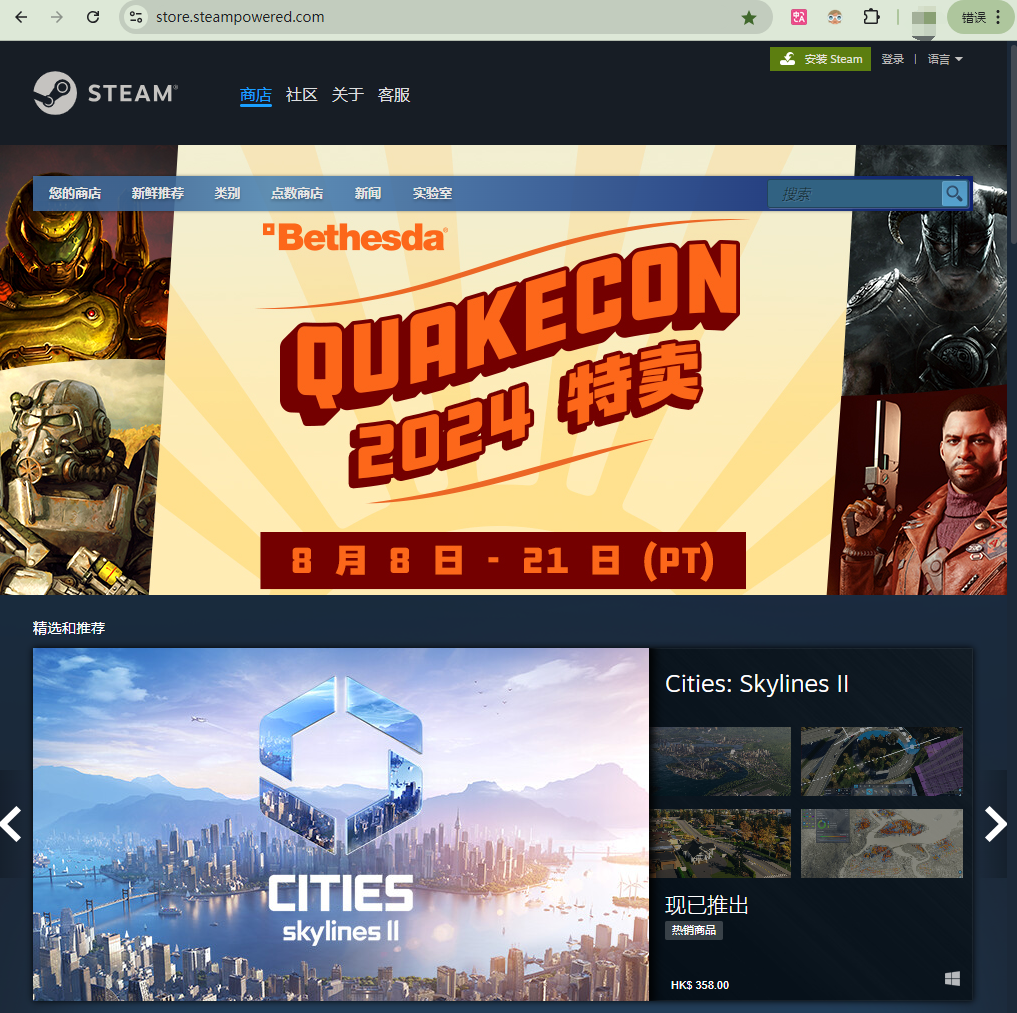
Task: Open the pink translate extension icon
Action: pos(799,18)
